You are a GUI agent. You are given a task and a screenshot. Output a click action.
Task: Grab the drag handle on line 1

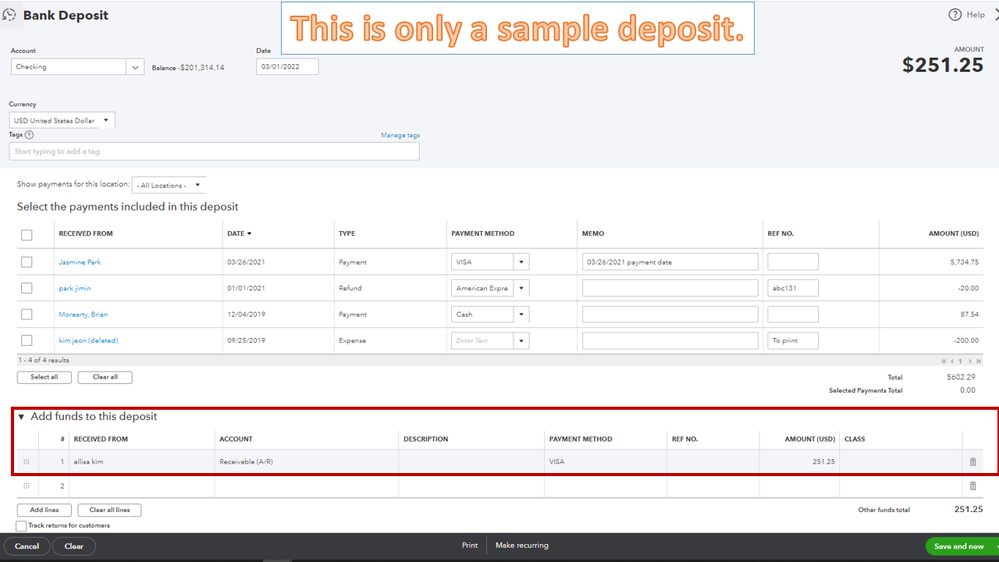point(26,462)
